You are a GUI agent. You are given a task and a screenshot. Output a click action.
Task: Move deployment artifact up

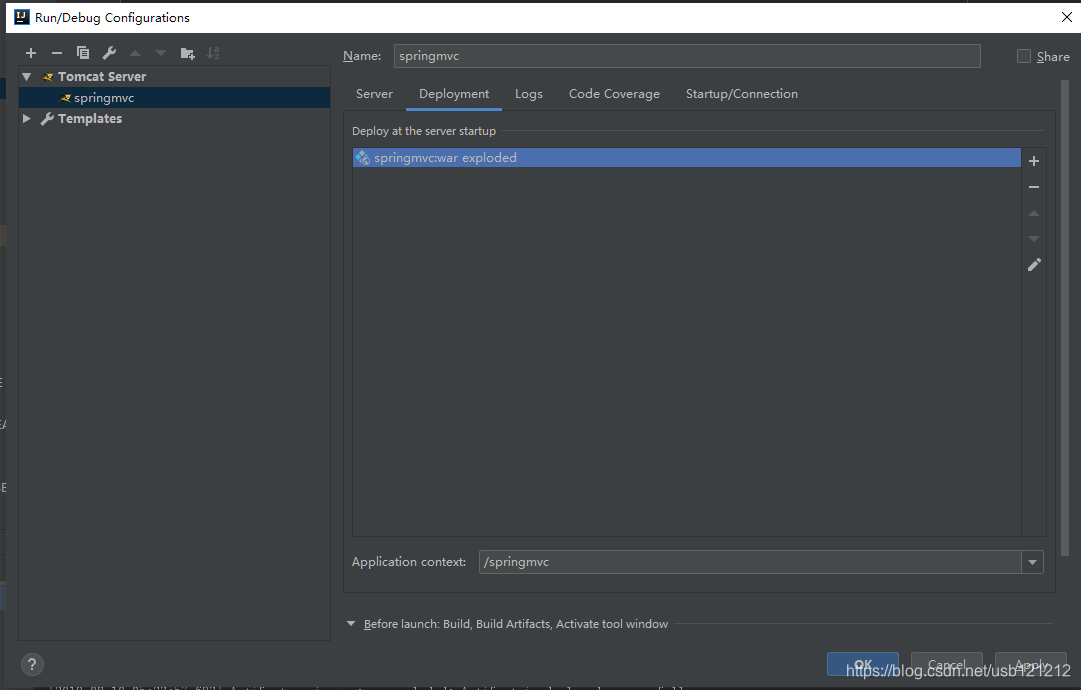click(1033, 213)
